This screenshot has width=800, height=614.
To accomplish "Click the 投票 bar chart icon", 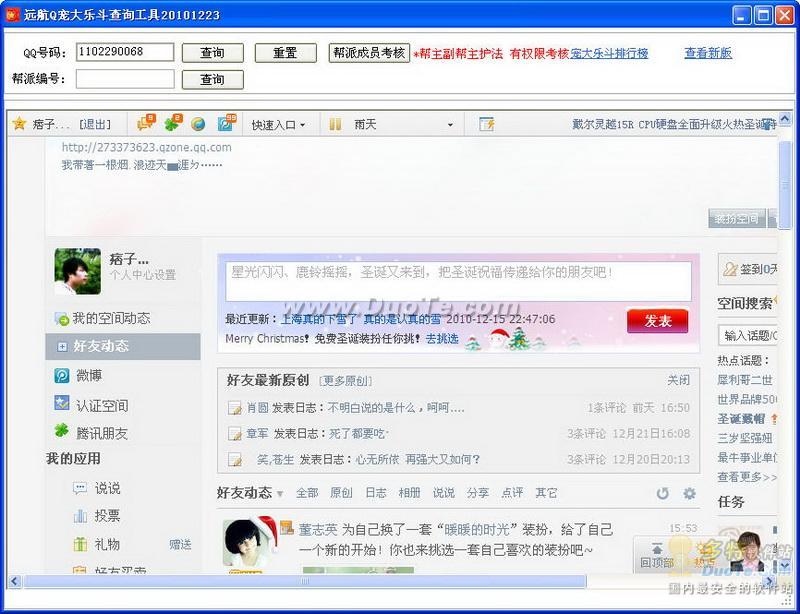I will [x=80, y=516].
